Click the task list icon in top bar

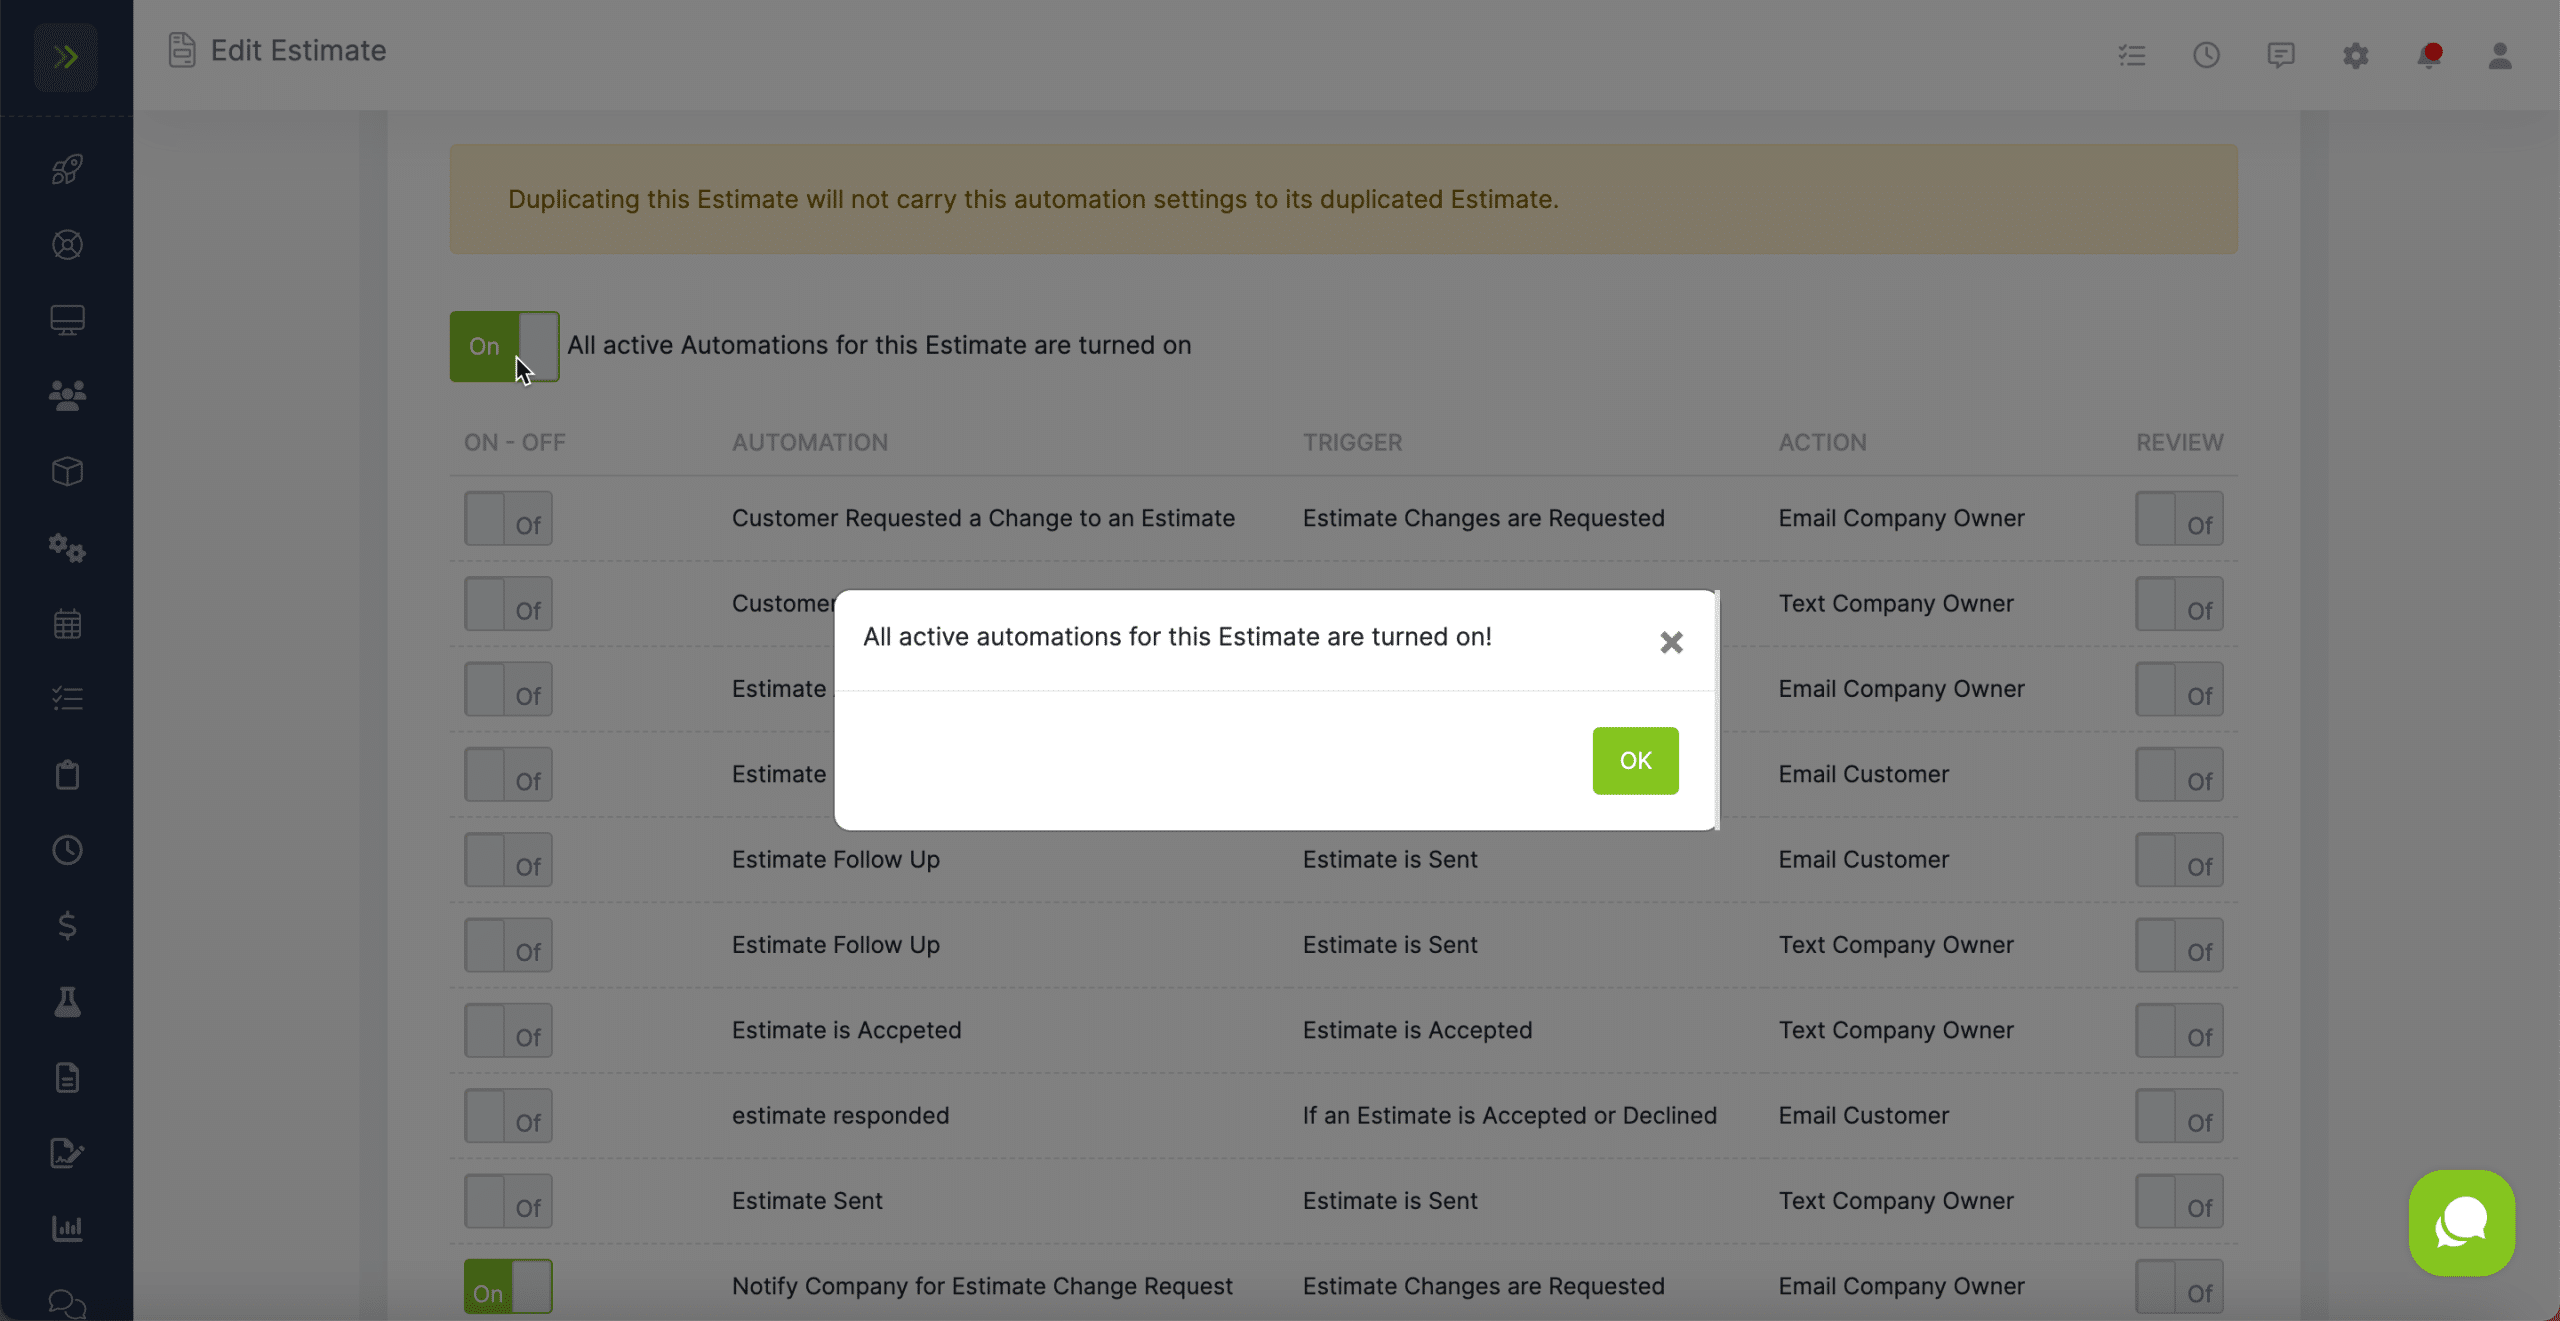click(x=2132, y=55)
